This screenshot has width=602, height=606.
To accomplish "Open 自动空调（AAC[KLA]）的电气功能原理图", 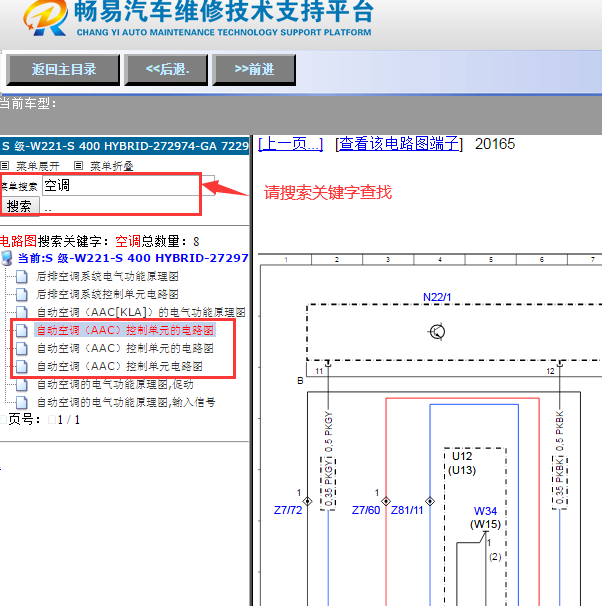I will pos(141,312).
